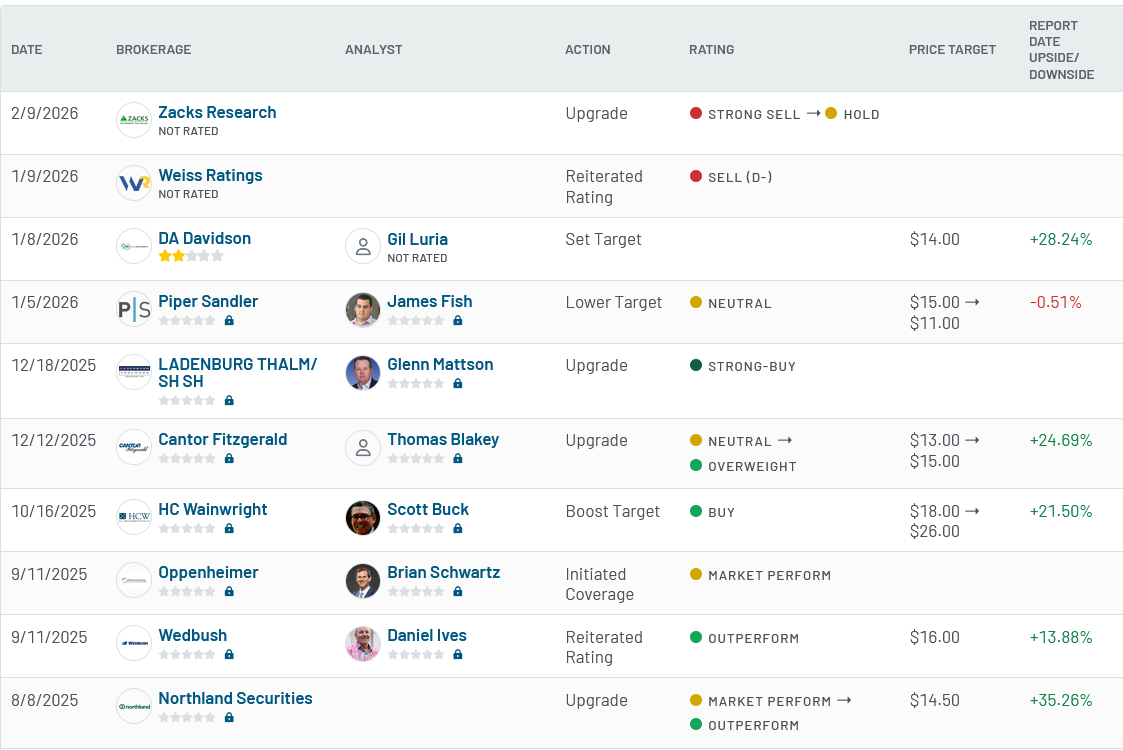View analyst James Fish's profile link
The width and height of the screenshot is (1123, 750).
click(430, 302)
